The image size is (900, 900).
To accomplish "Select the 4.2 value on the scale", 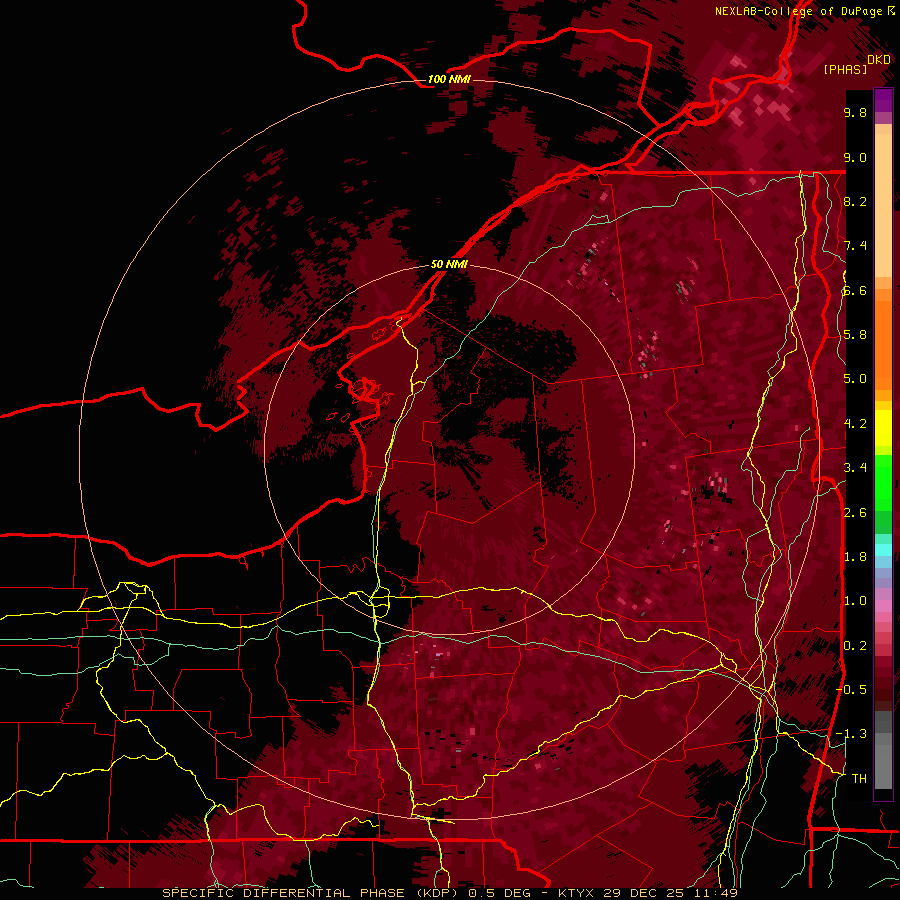I will (855, 424).
